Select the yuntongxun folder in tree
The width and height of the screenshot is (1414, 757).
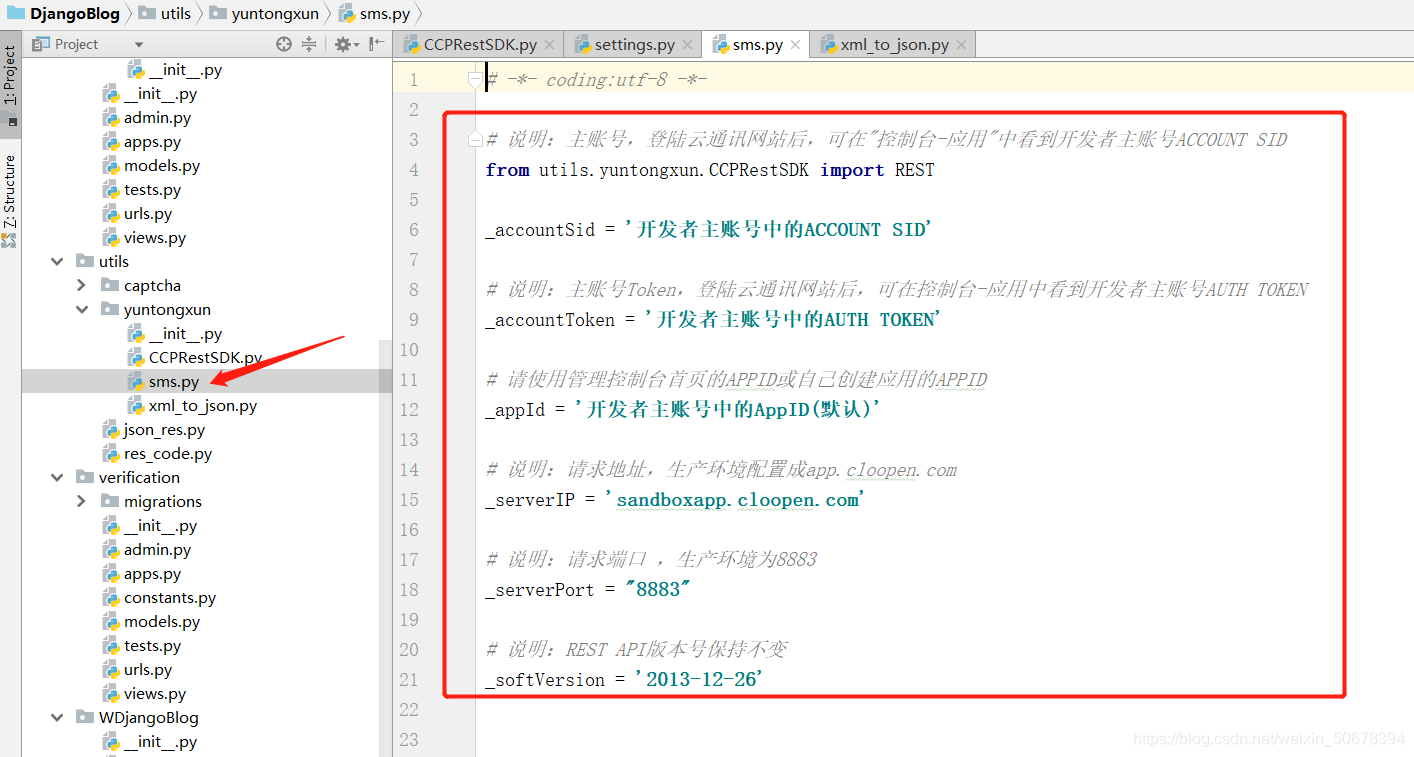click(x=167, y=309)
